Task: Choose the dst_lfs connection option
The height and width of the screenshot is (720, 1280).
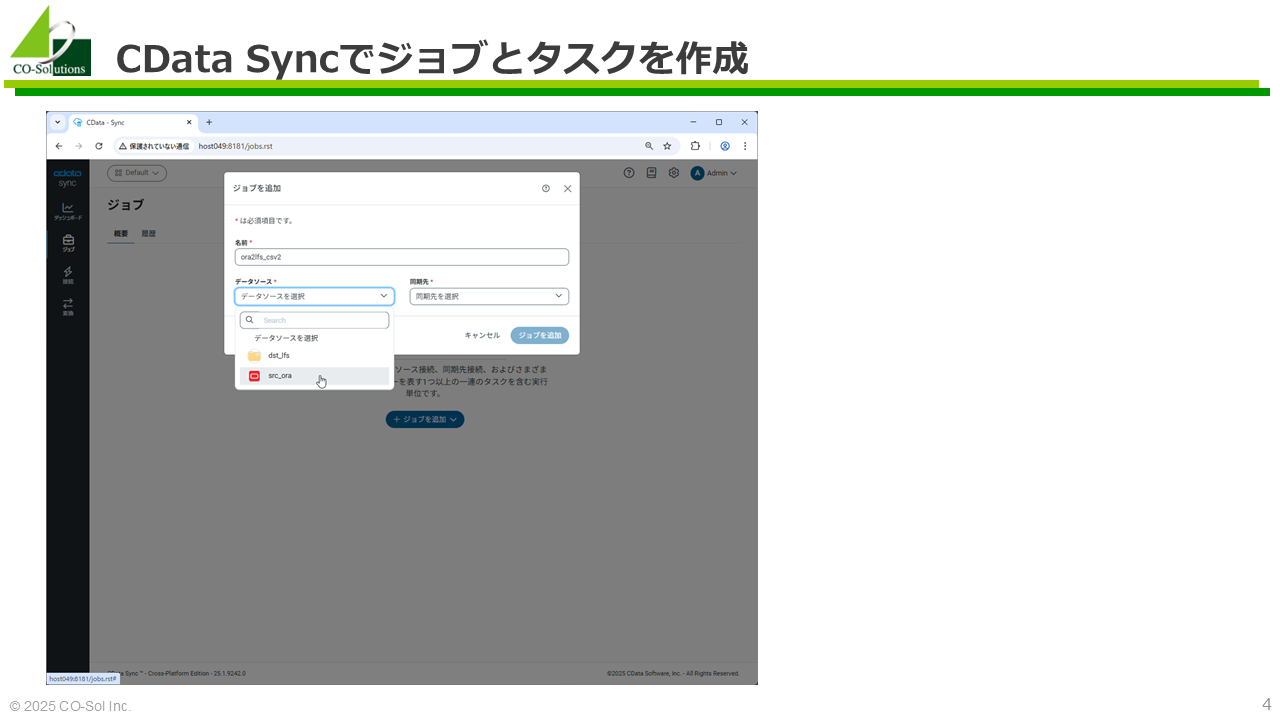Action: click(314, 355)
